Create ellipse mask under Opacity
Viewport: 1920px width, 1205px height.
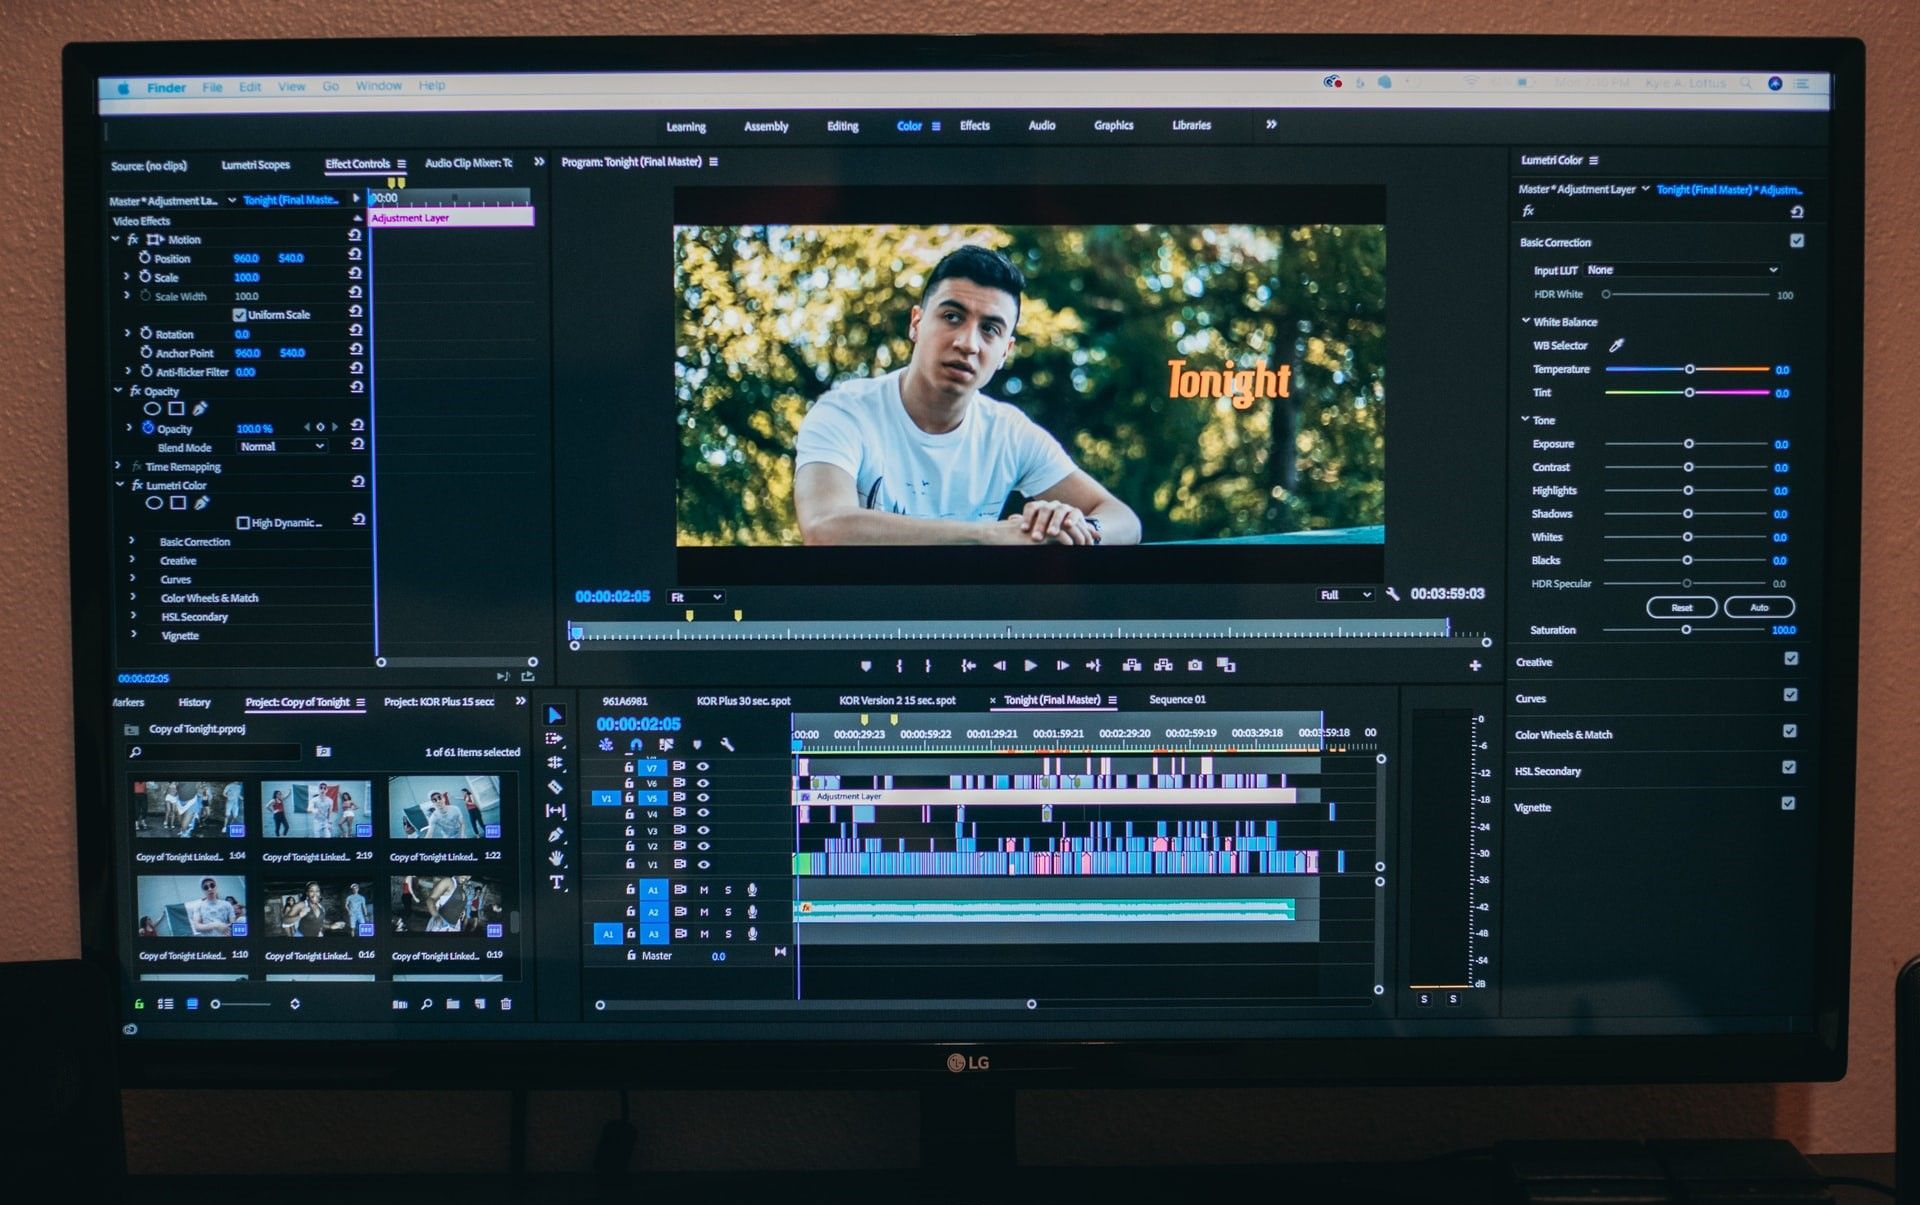click(152, 409)
